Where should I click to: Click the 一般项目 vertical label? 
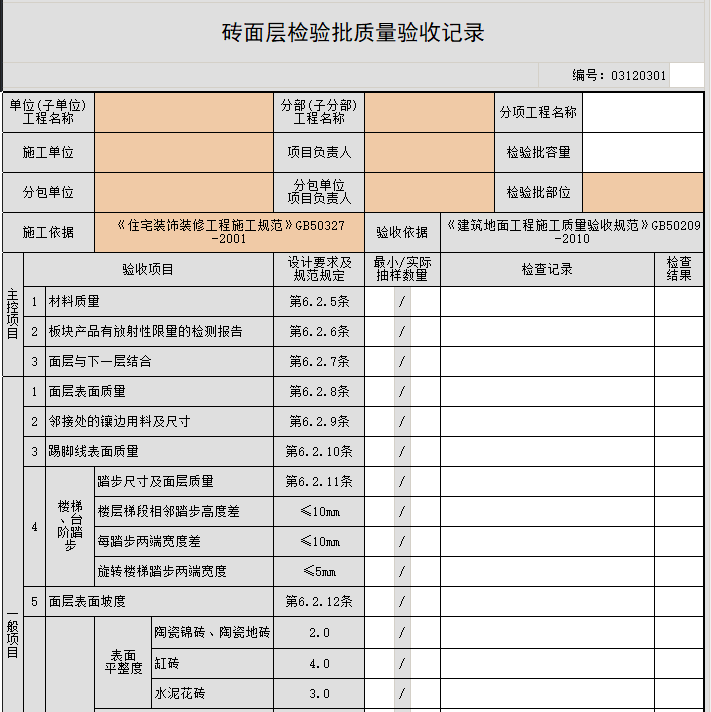[x=13, y=634]
